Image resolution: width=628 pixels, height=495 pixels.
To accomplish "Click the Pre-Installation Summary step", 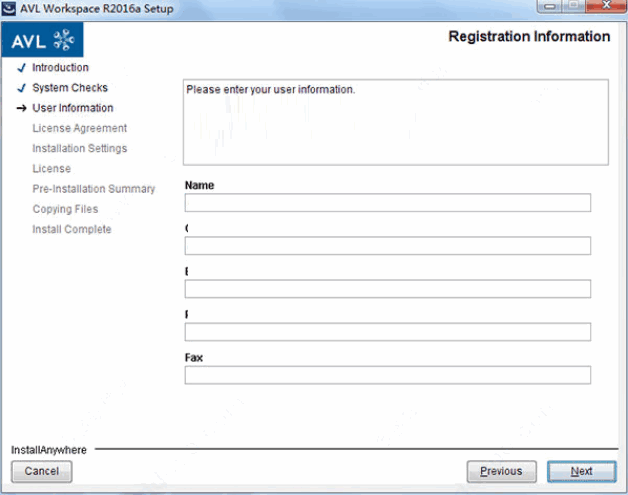I will pyautogui.click(x=93, y=189).
